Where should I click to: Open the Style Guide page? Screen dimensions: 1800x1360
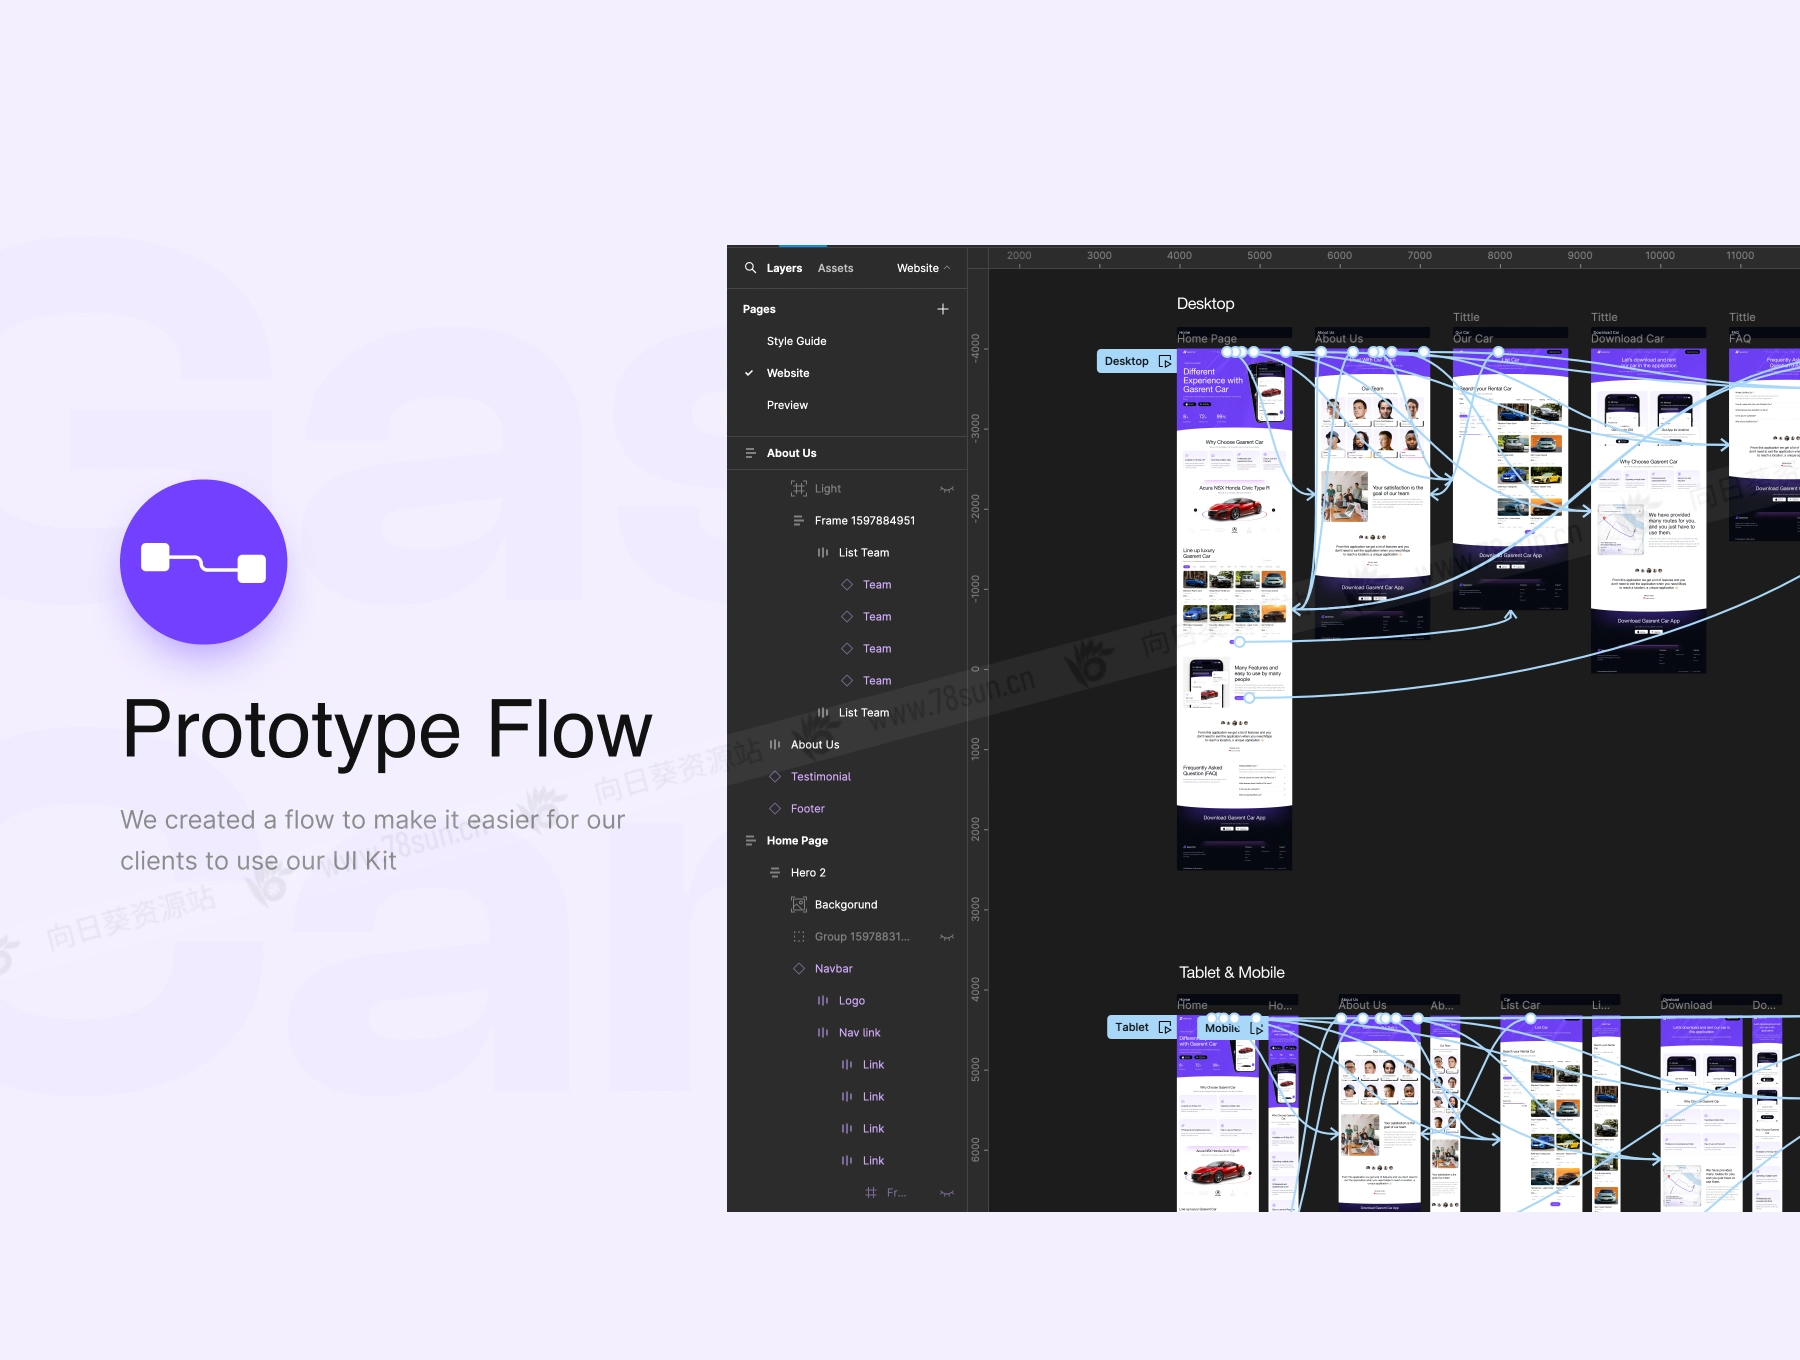tap(796, 341)
